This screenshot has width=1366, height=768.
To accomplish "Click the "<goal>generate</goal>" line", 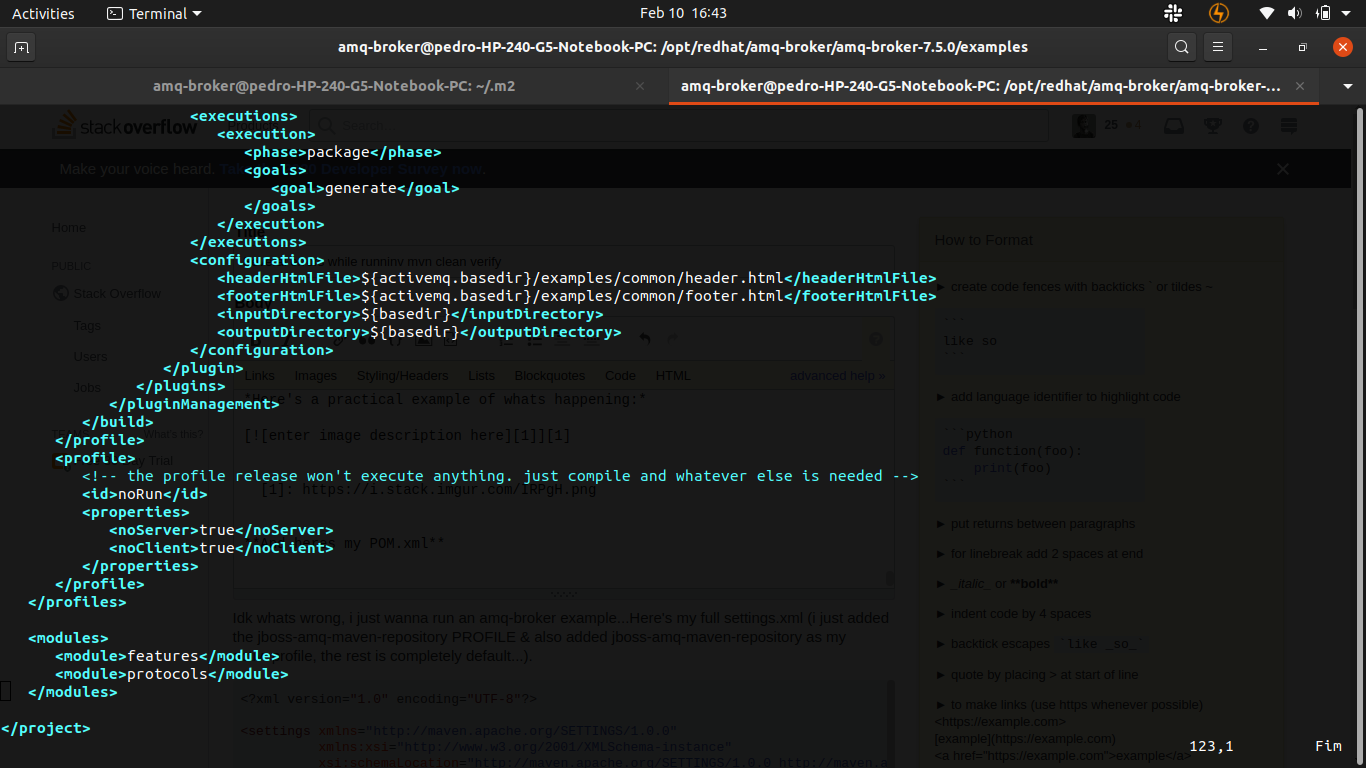I will click(365, 188).
